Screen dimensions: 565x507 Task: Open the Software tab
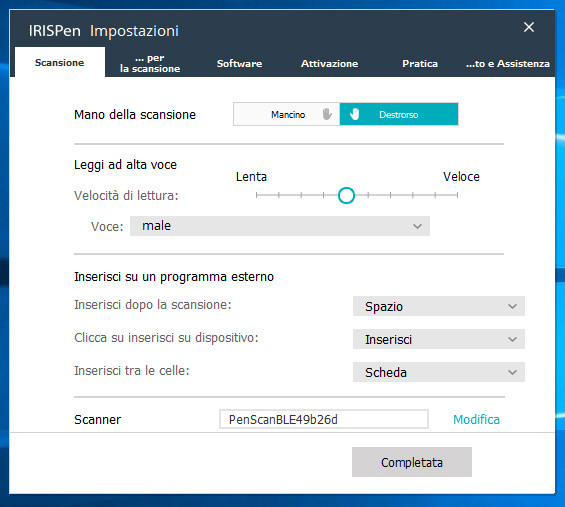tap(239, 63)
